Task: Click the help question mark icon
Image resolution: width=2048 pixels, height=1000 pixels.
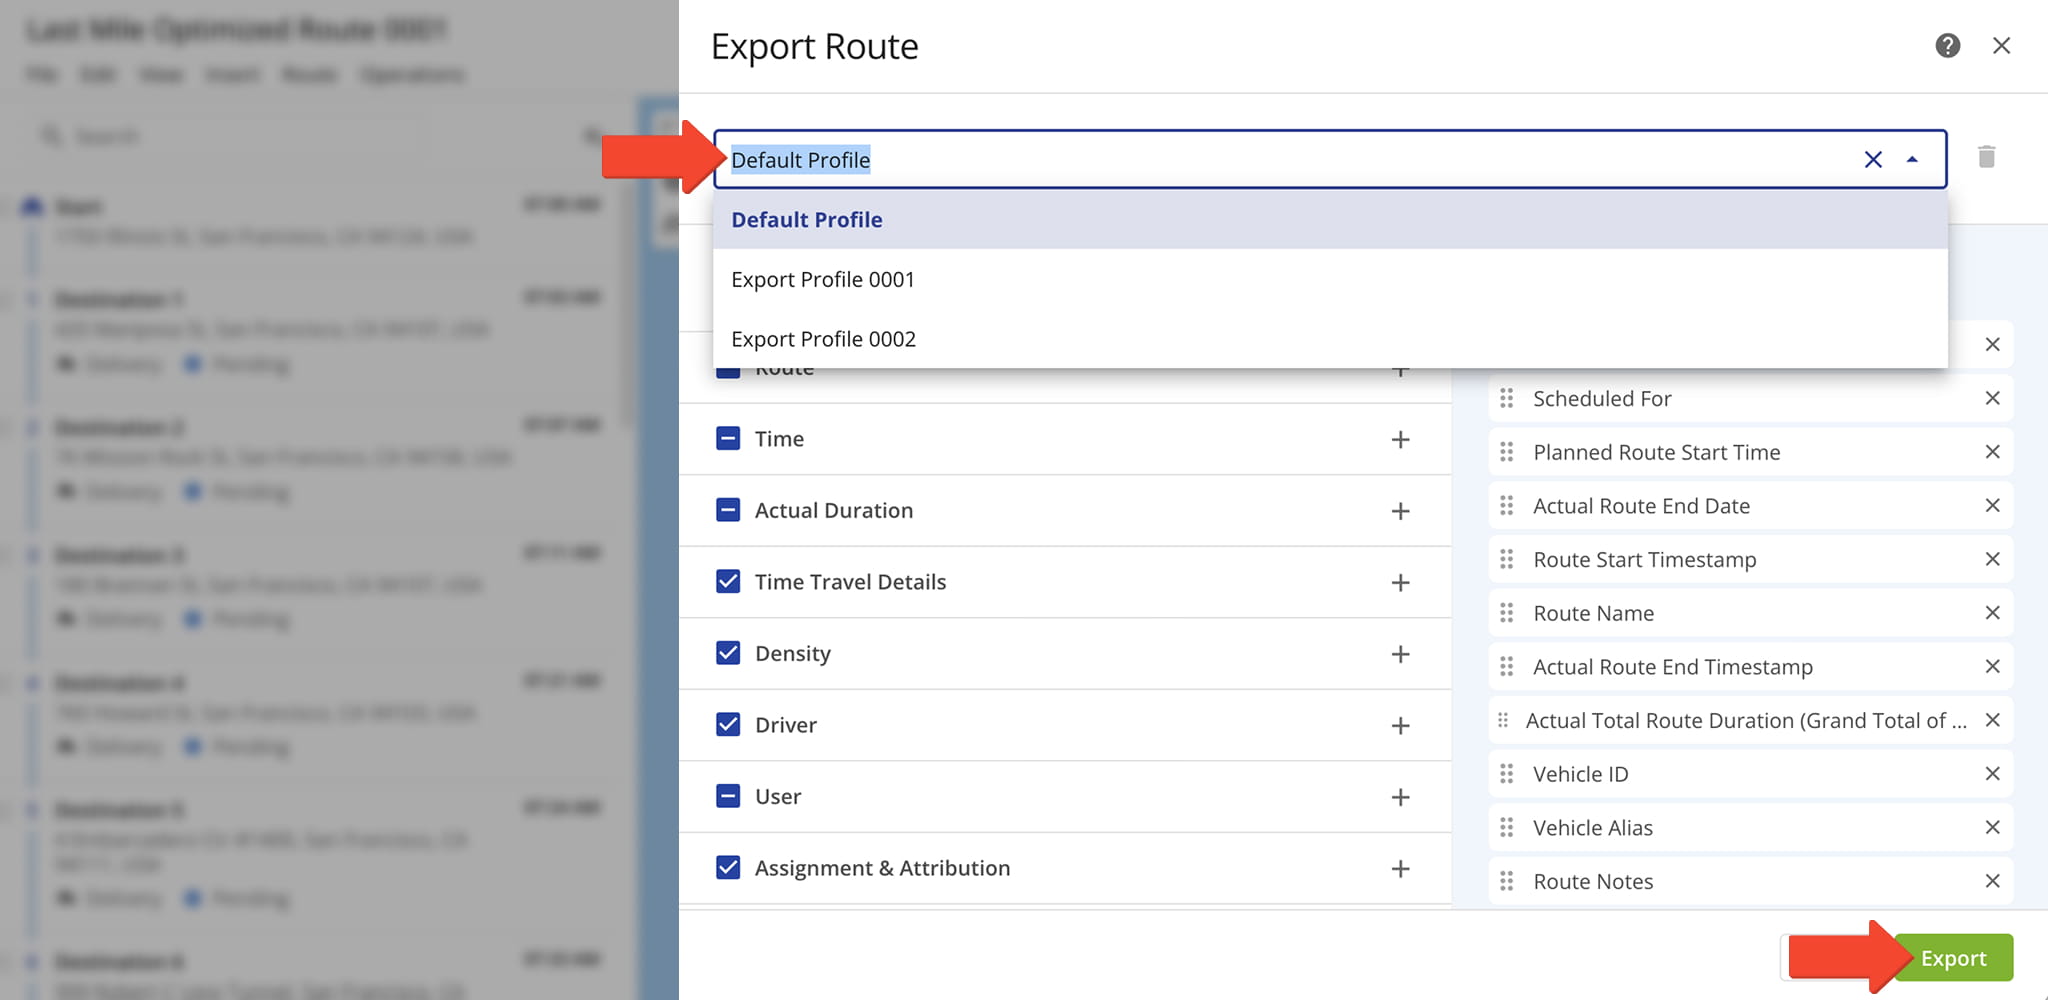Action: tap(1947, 46)
